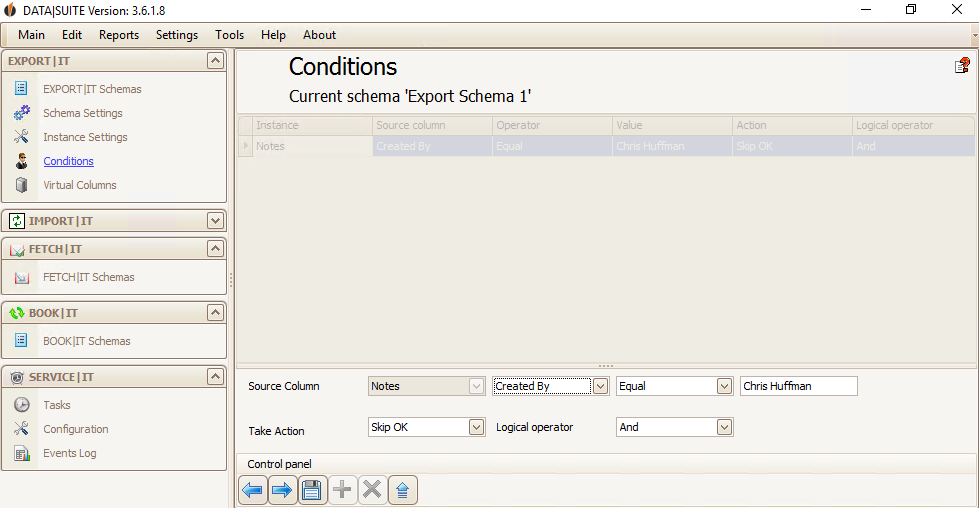This screenshot has width=979, height=508.
Task: Open the Created By column dropdown
Action: click(x=600, y=386)
